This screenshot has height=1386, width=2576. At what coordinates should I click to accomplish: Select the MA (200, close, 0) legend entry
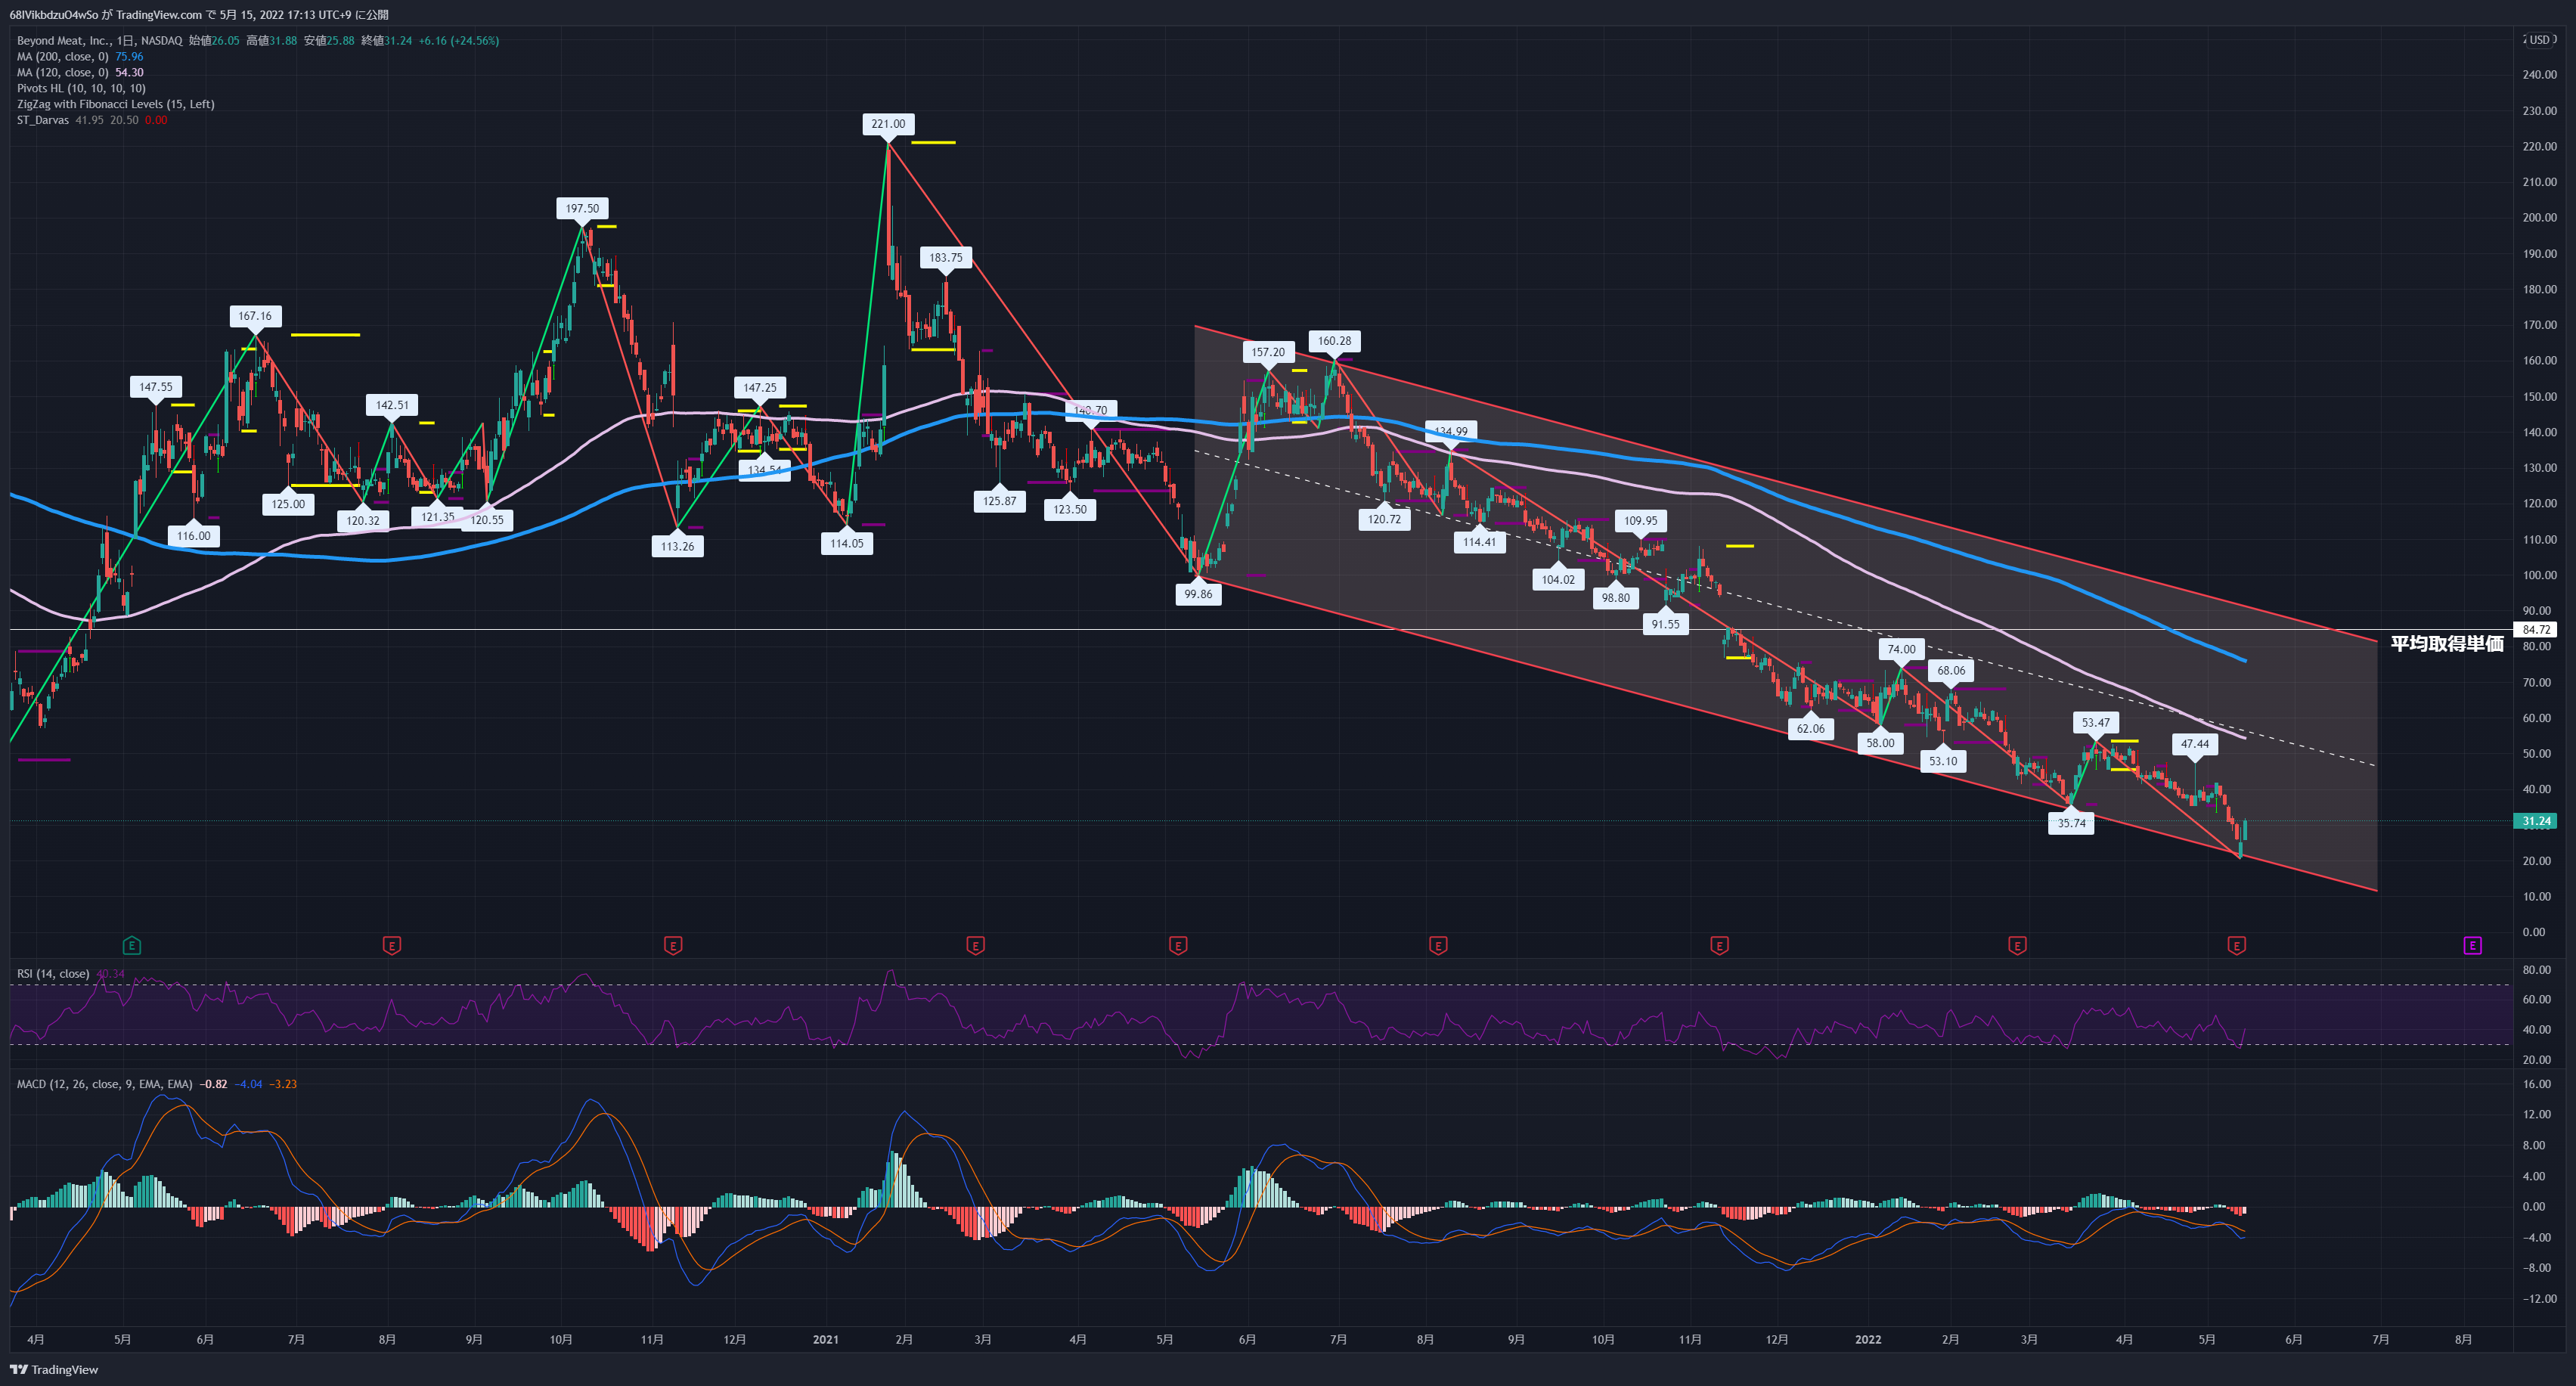(x=80, y=57)
